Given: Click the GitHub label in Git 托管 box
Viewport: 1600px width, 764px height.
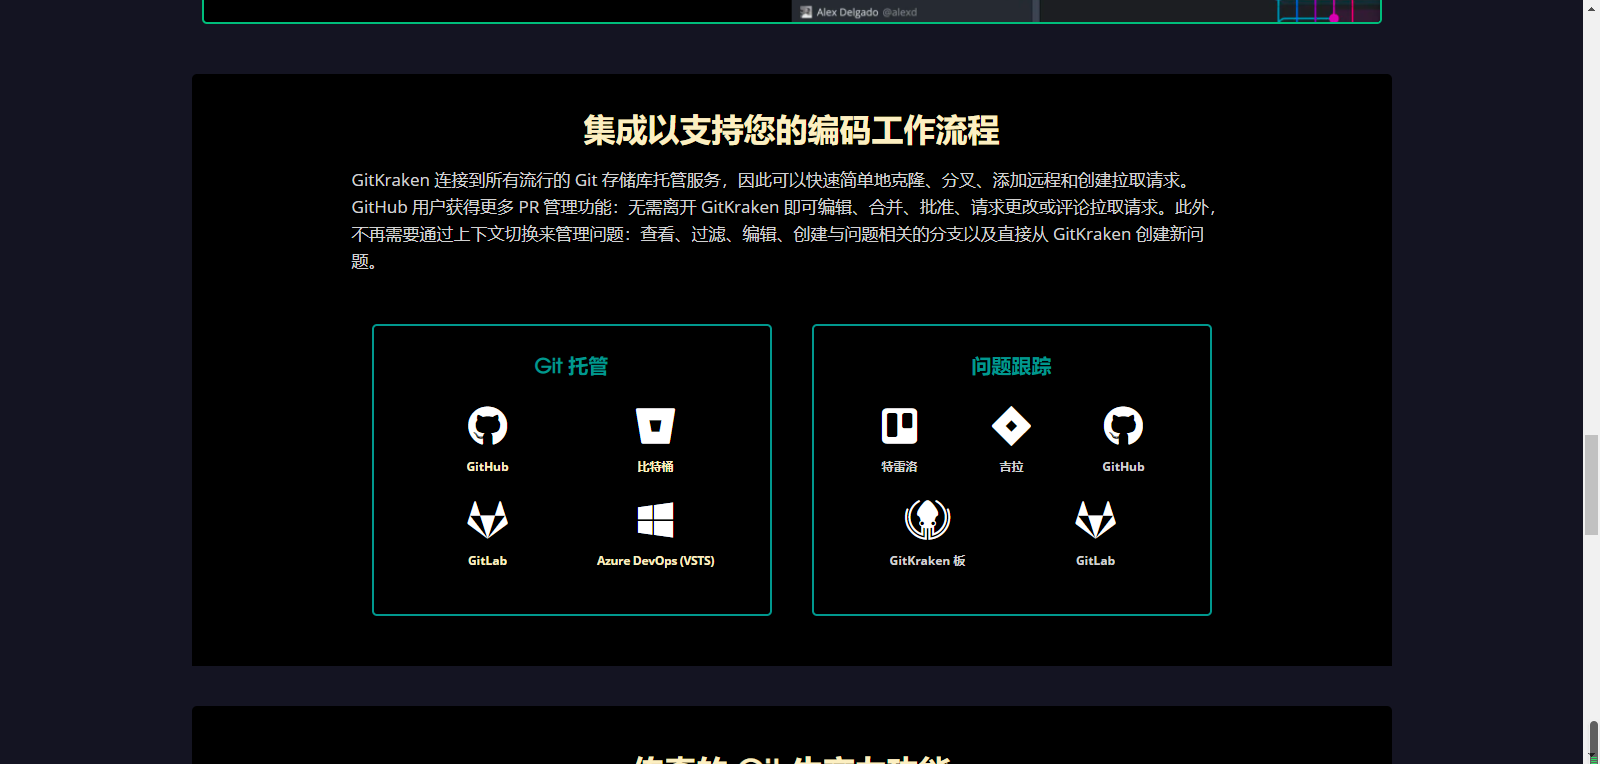Looking at the screenshot, I should [x=488, y=467].
